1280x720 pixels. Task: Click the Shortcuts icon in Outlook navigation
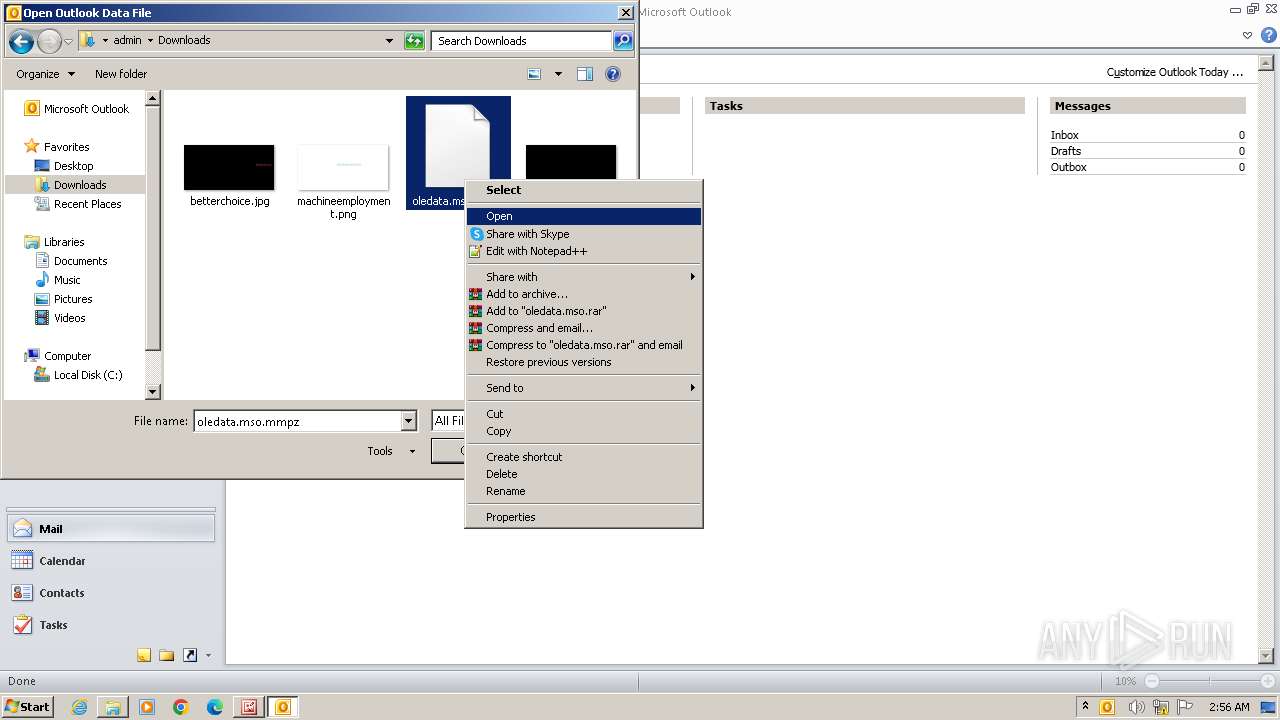click(190, 655)
